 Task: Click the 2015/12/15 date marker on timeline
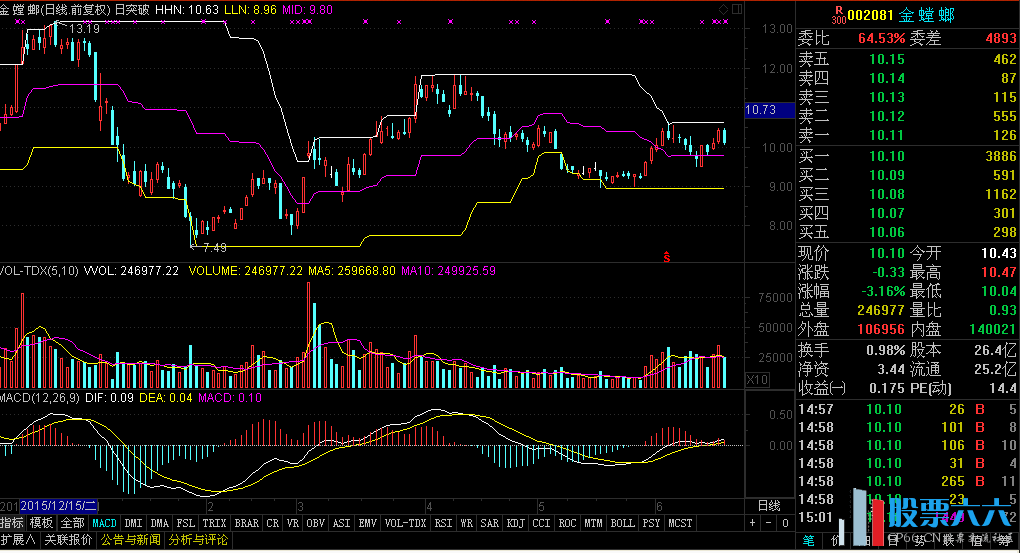point(60,506)
